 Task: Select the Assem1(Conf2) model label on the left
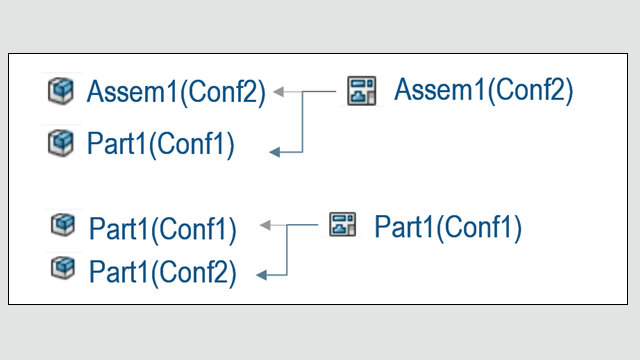176,92
